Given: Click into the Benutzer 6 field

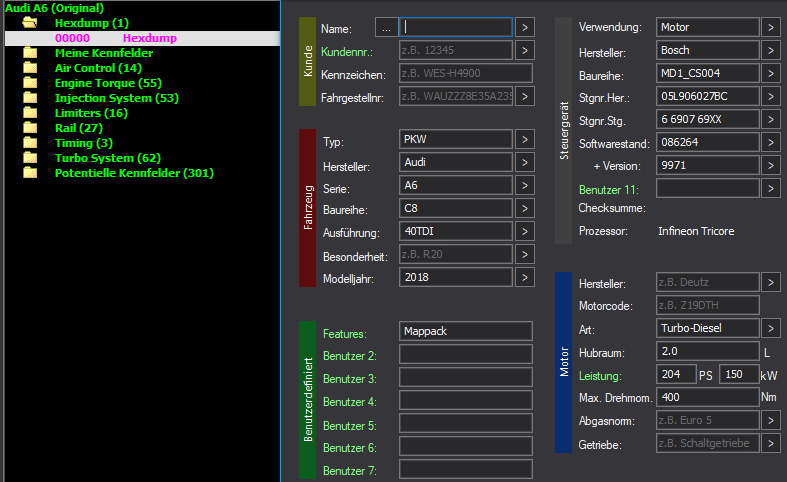Looking at the screenshot, I should click(x=466, y=446).
